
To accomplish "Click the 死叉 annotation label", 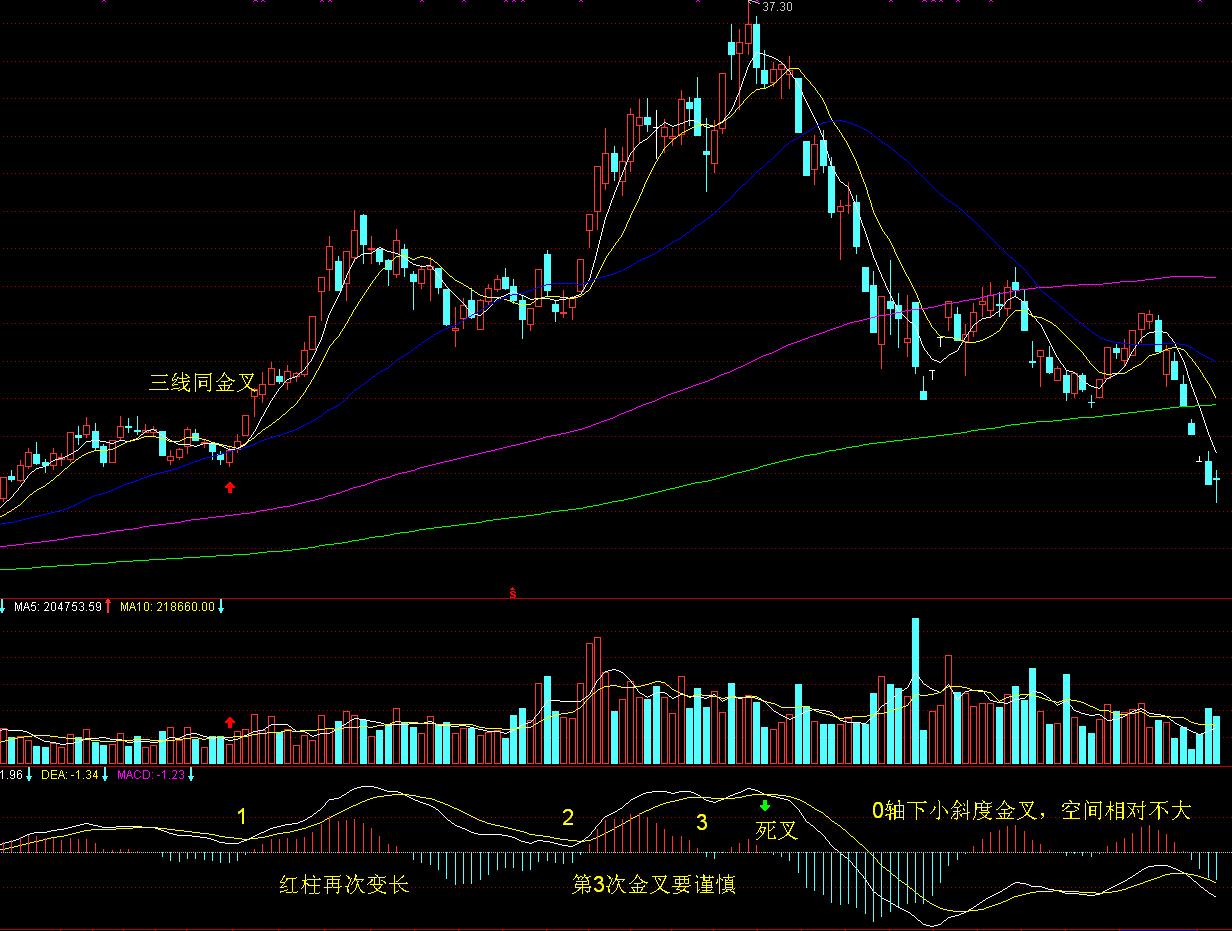I will click(776, 830).
